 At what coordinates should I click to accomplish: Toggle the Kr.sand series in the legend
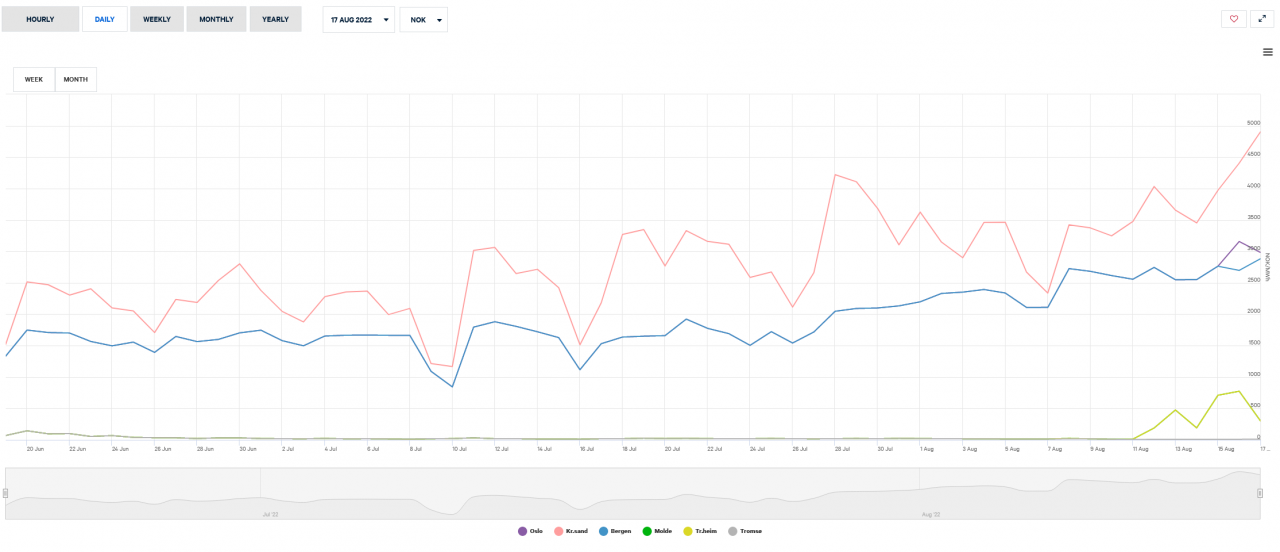[x=572, y=531]
